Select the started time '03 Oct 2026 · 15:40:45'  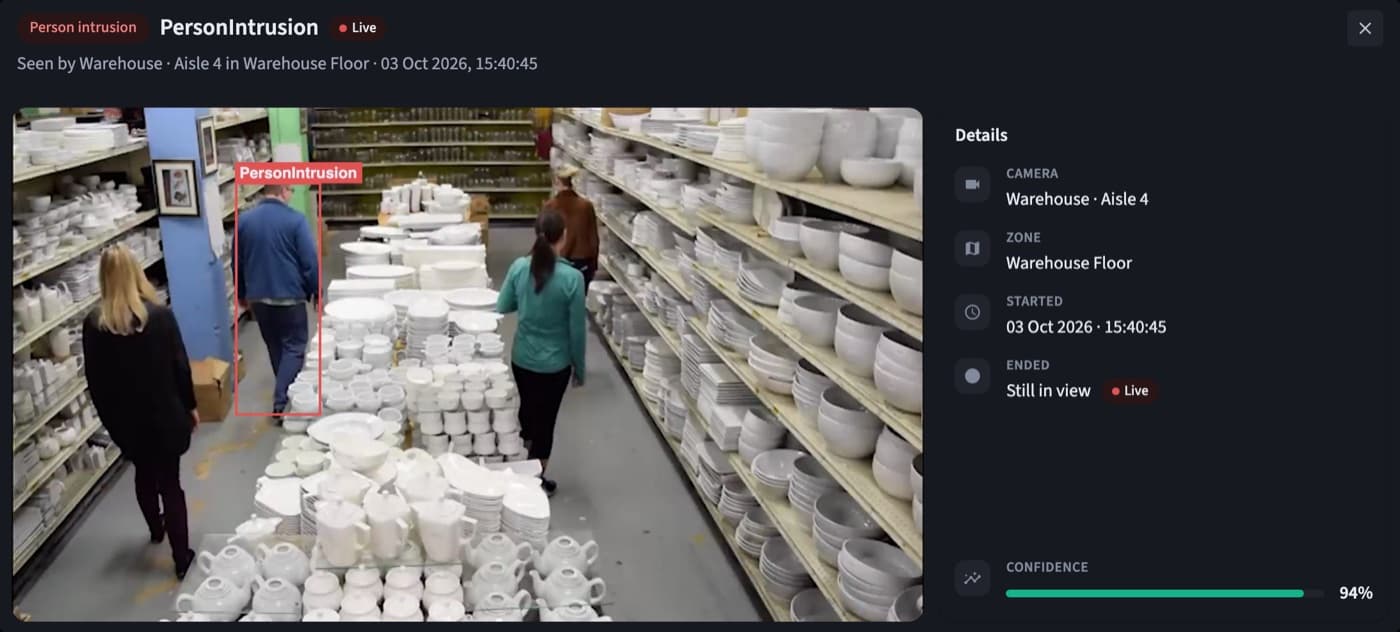[1086, 327]
